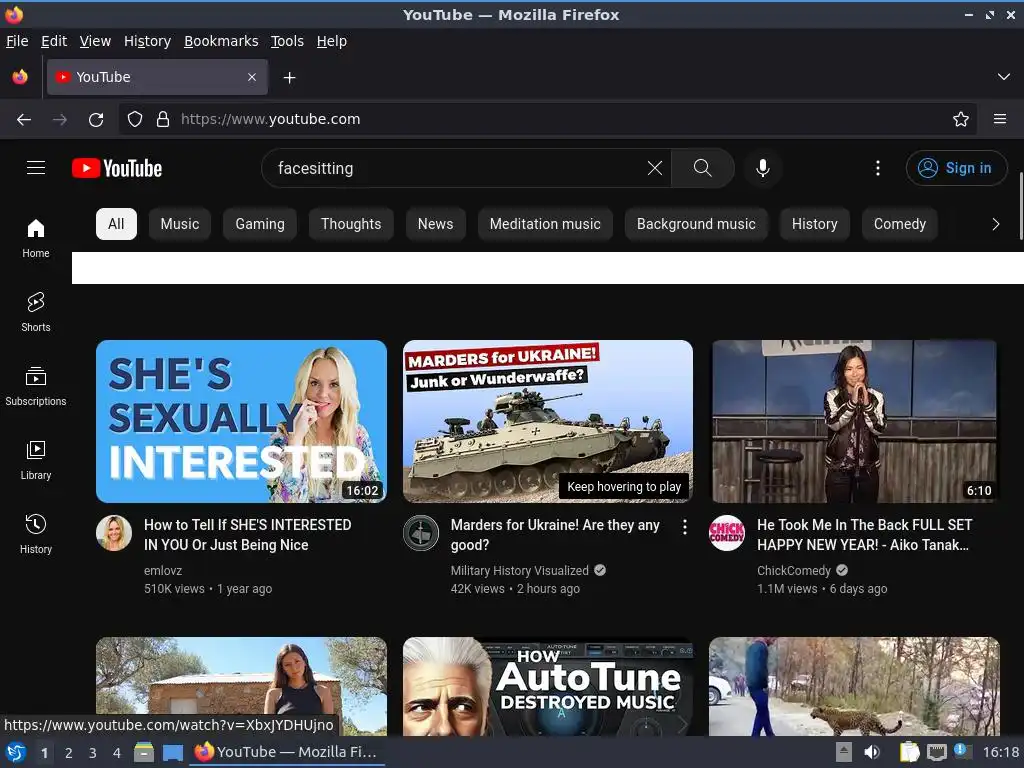Open the taskbar start menu icon

pos(16,752)
